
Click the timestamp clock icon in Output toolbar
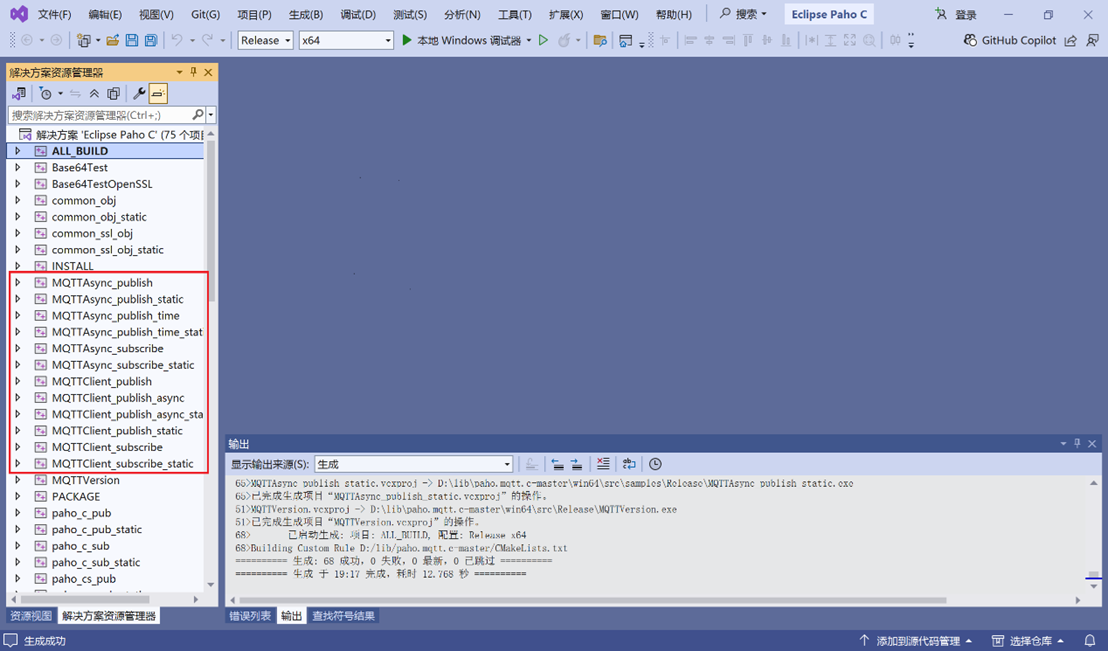coord(655,464)
